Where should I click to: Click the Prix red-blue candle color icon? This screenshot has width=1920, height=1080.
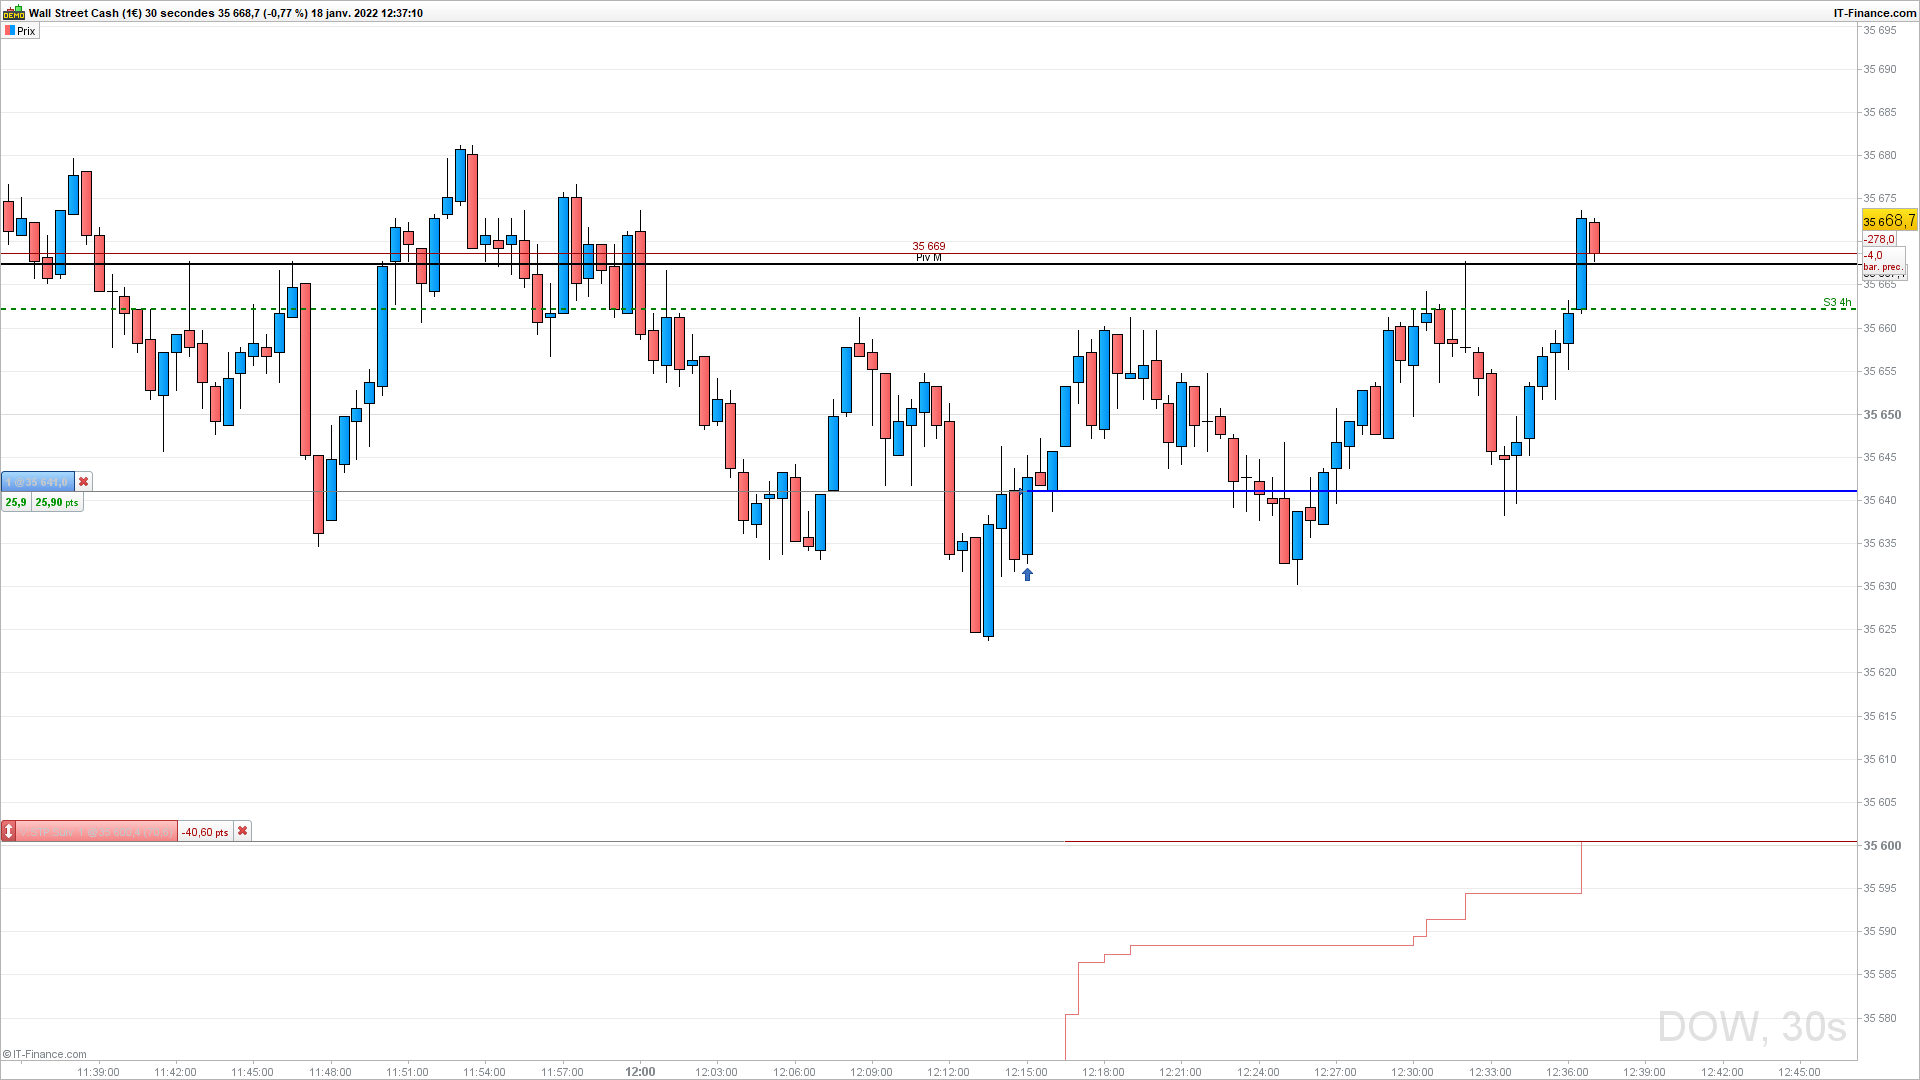[9, 31]
